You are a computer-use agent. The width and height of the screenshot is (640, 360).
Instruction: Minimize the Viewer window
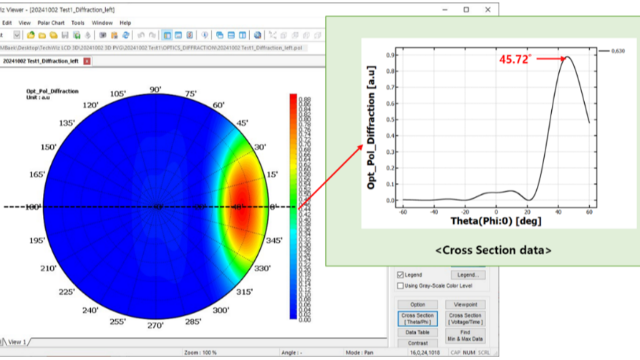[445, 9]
